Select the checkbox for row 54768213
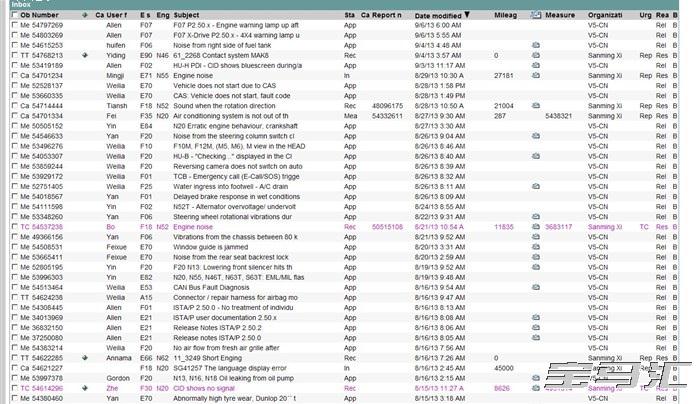Viewport: 700px width, 404px height. (15, 55)
